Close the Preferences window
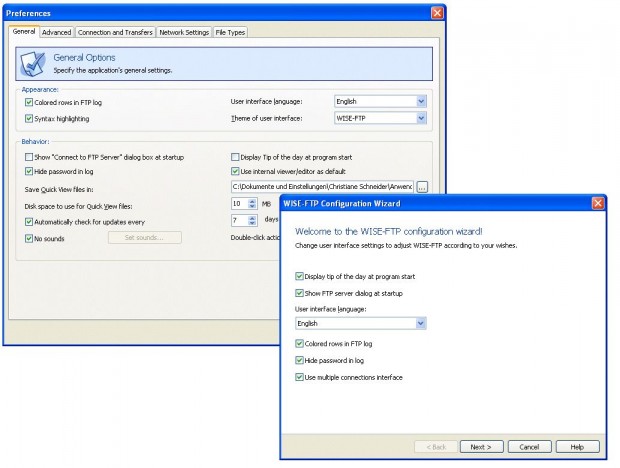The height and width of the screenshot is (468, 620). coord(437,13)
